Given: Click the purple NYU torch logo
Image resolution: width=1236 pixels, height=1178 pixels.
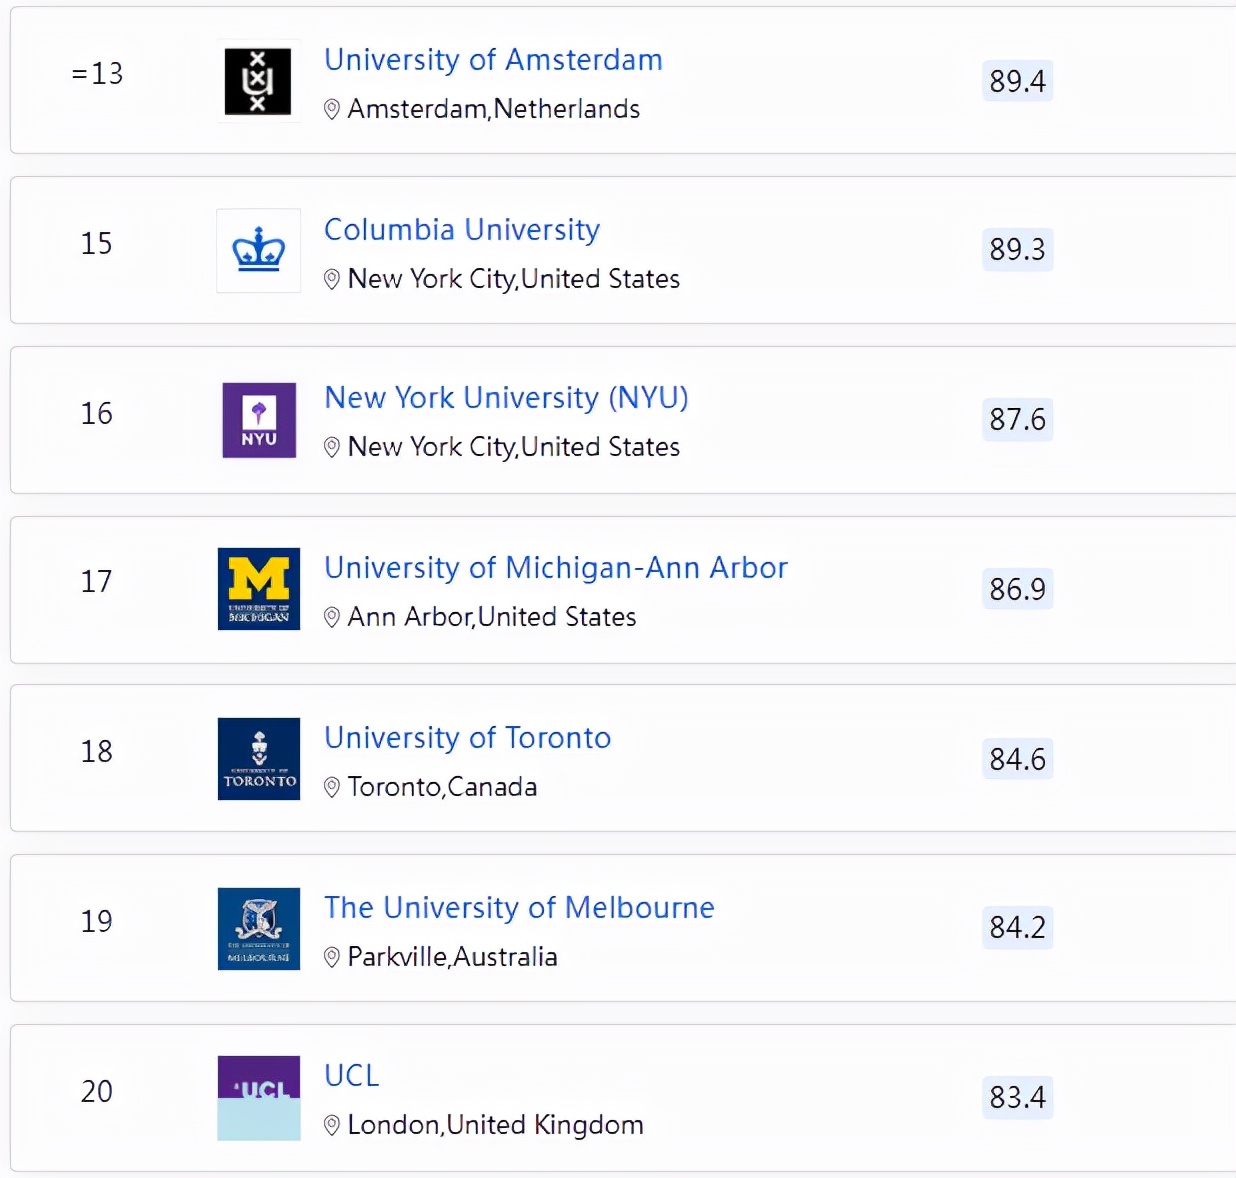Looking at the screenshot, I should click(x=259, y=420).
